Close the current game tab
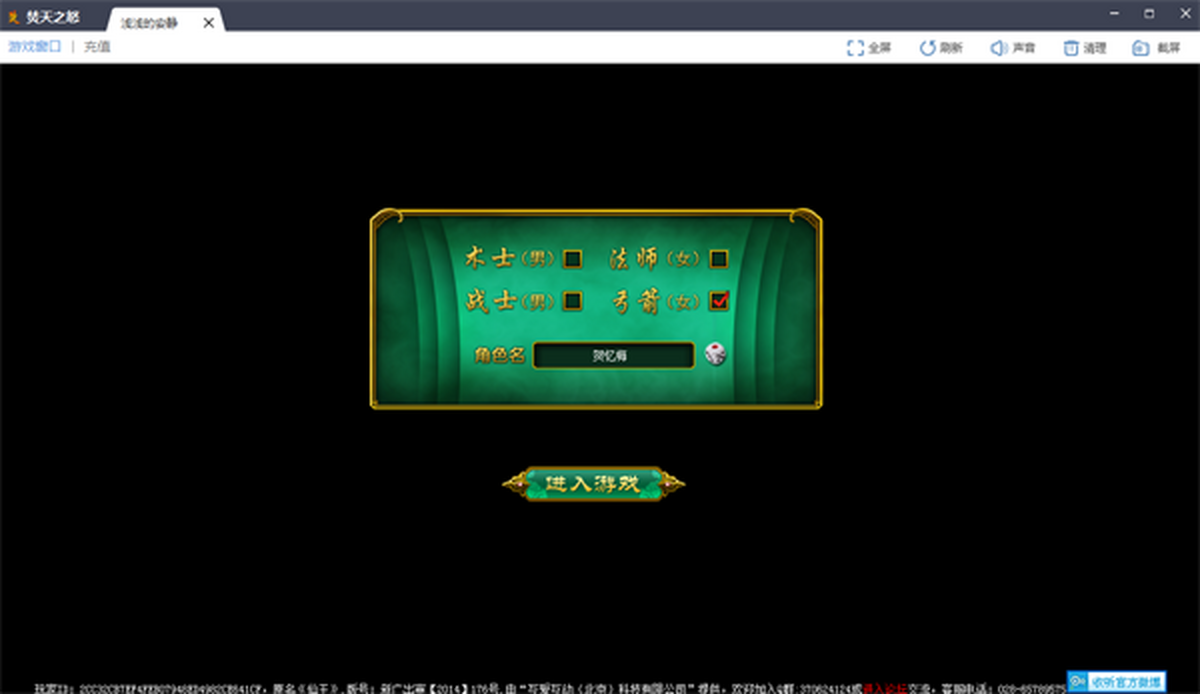1200x694 pixels. 208,22
